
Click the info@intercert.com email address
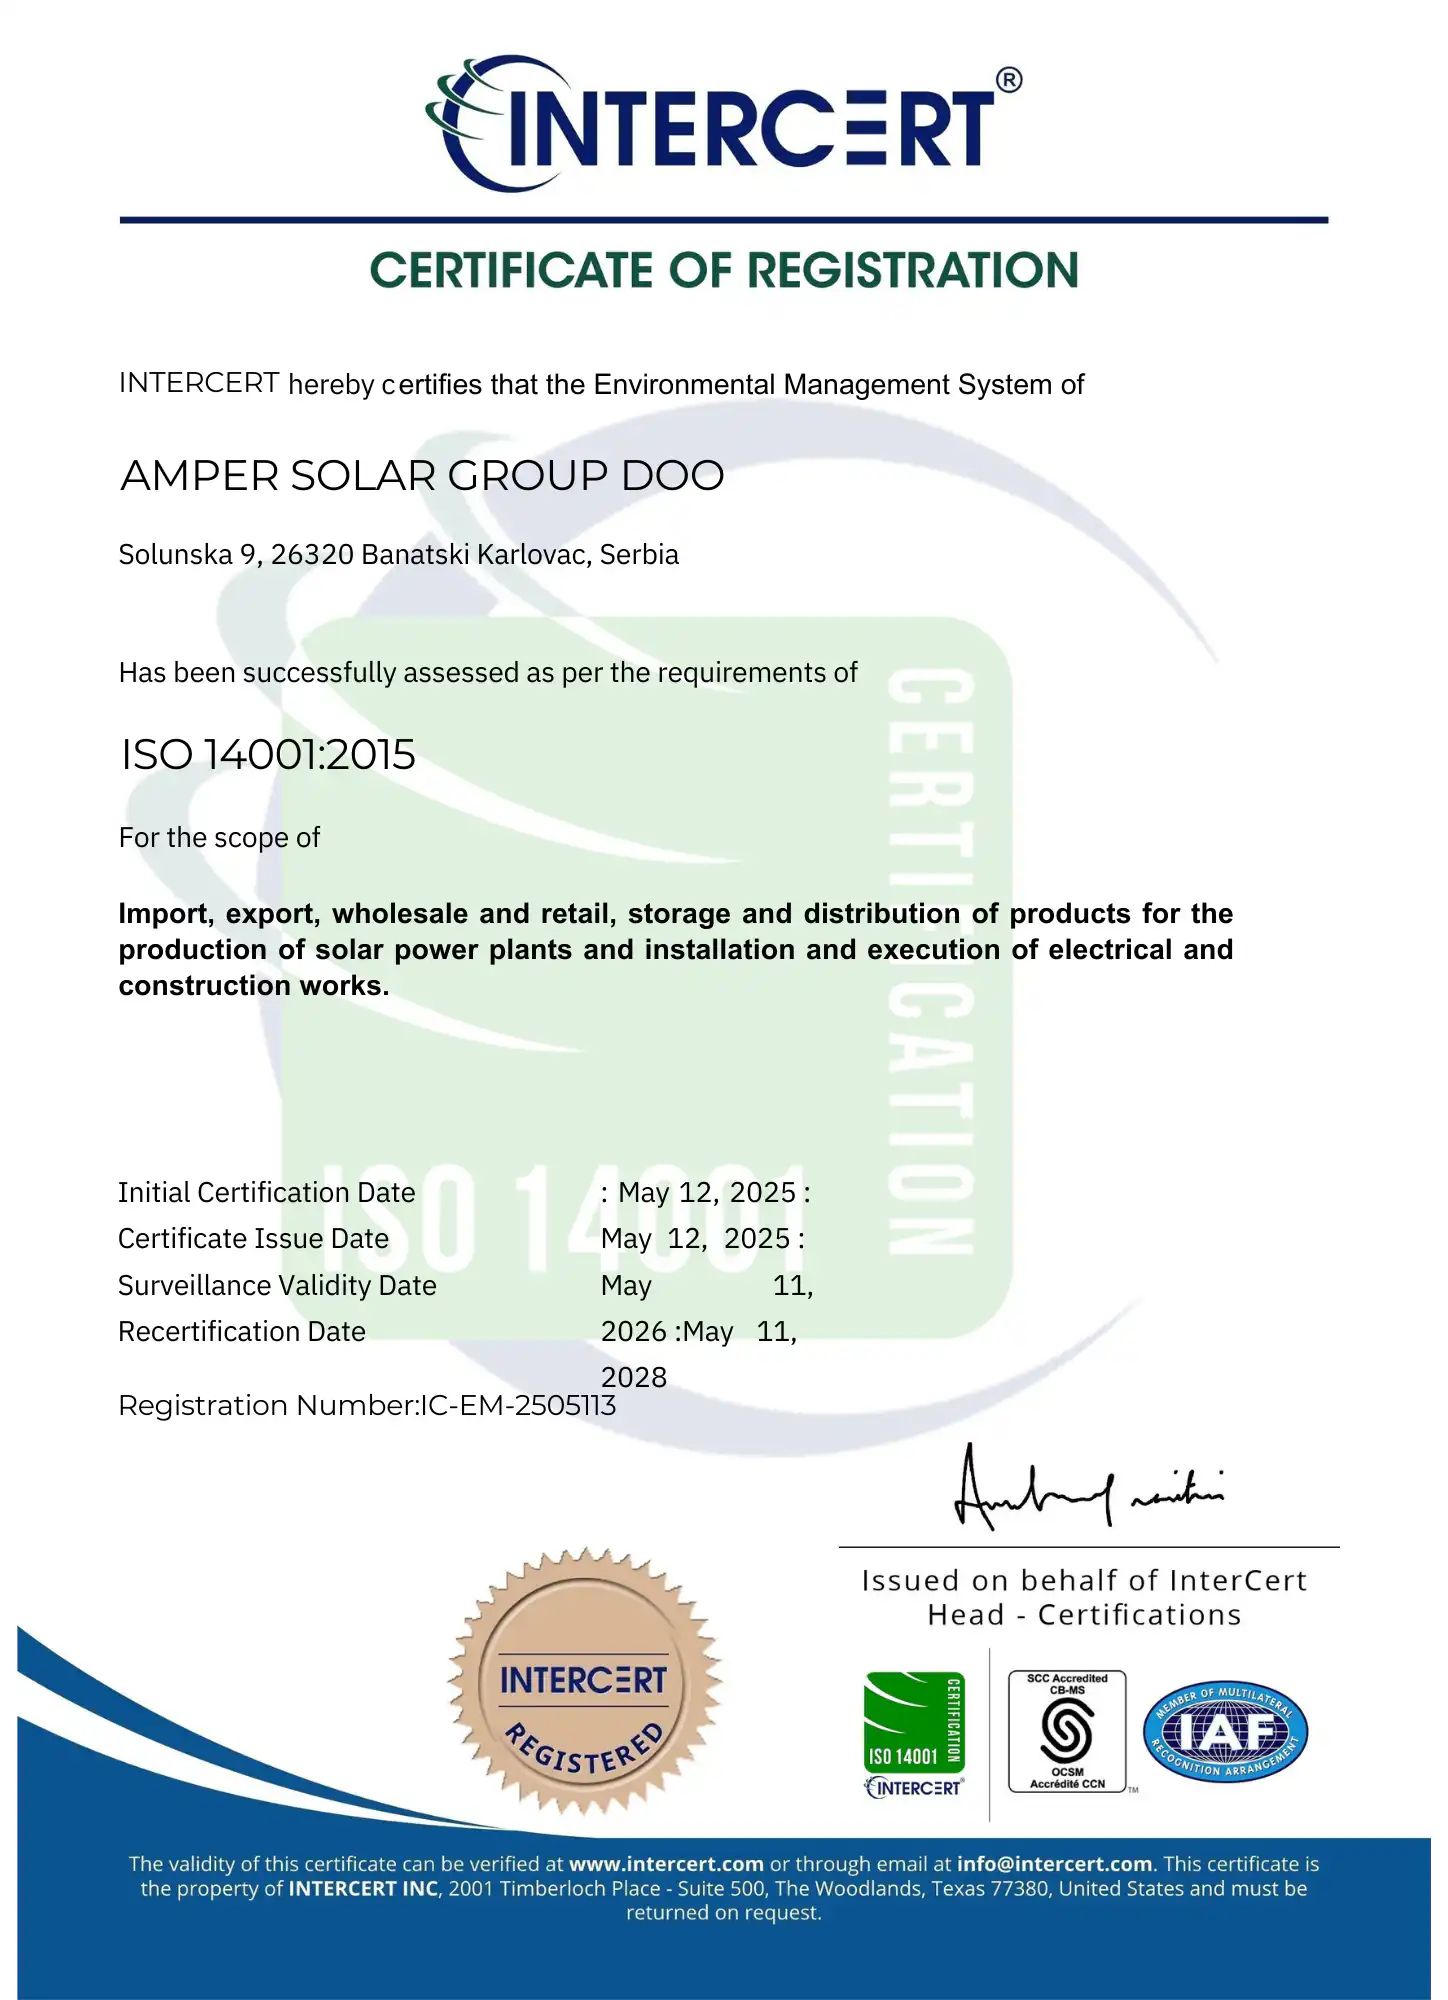coord(1054,1864)
